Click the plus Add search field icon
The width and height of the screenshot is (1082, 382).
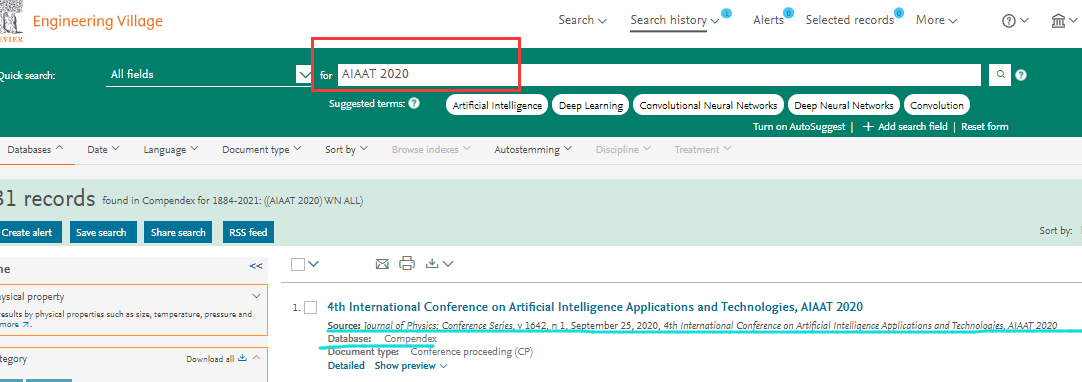tap(868, 127)
